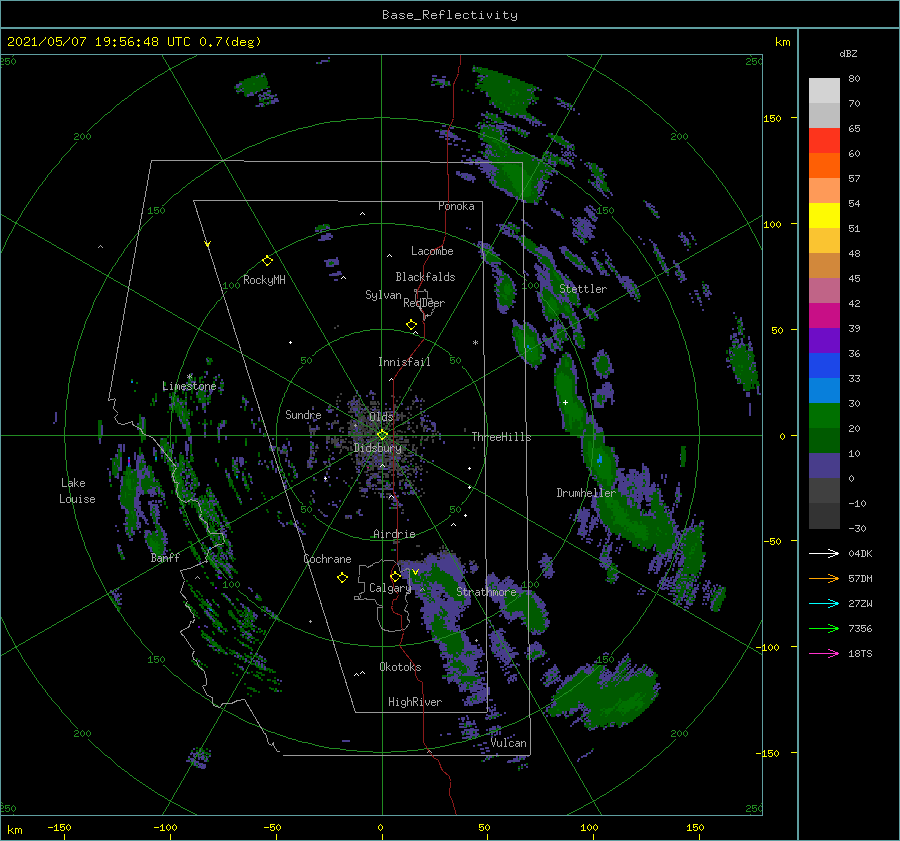Click the -150 tick on bottom km axis
Screen dimensions: 900x841
pyautogui.click(x=59, y=828)
